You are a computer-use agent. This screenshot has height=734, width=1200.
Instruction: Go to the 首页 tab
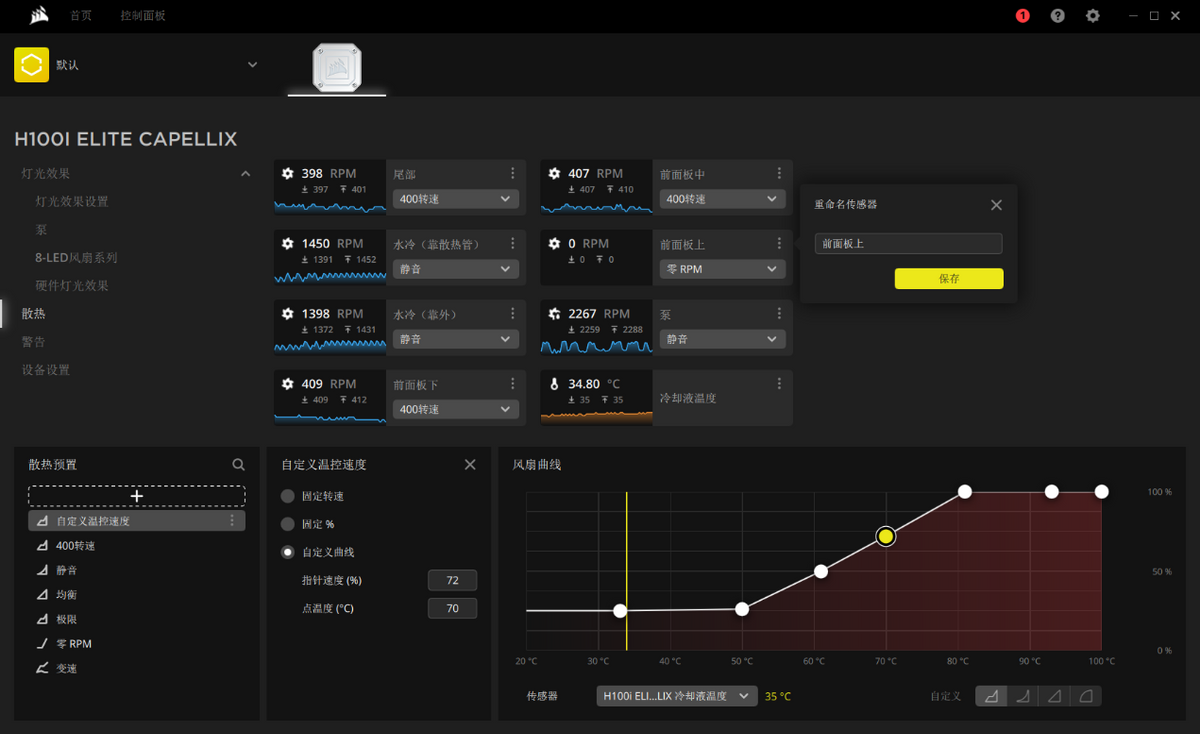point(81,16)
